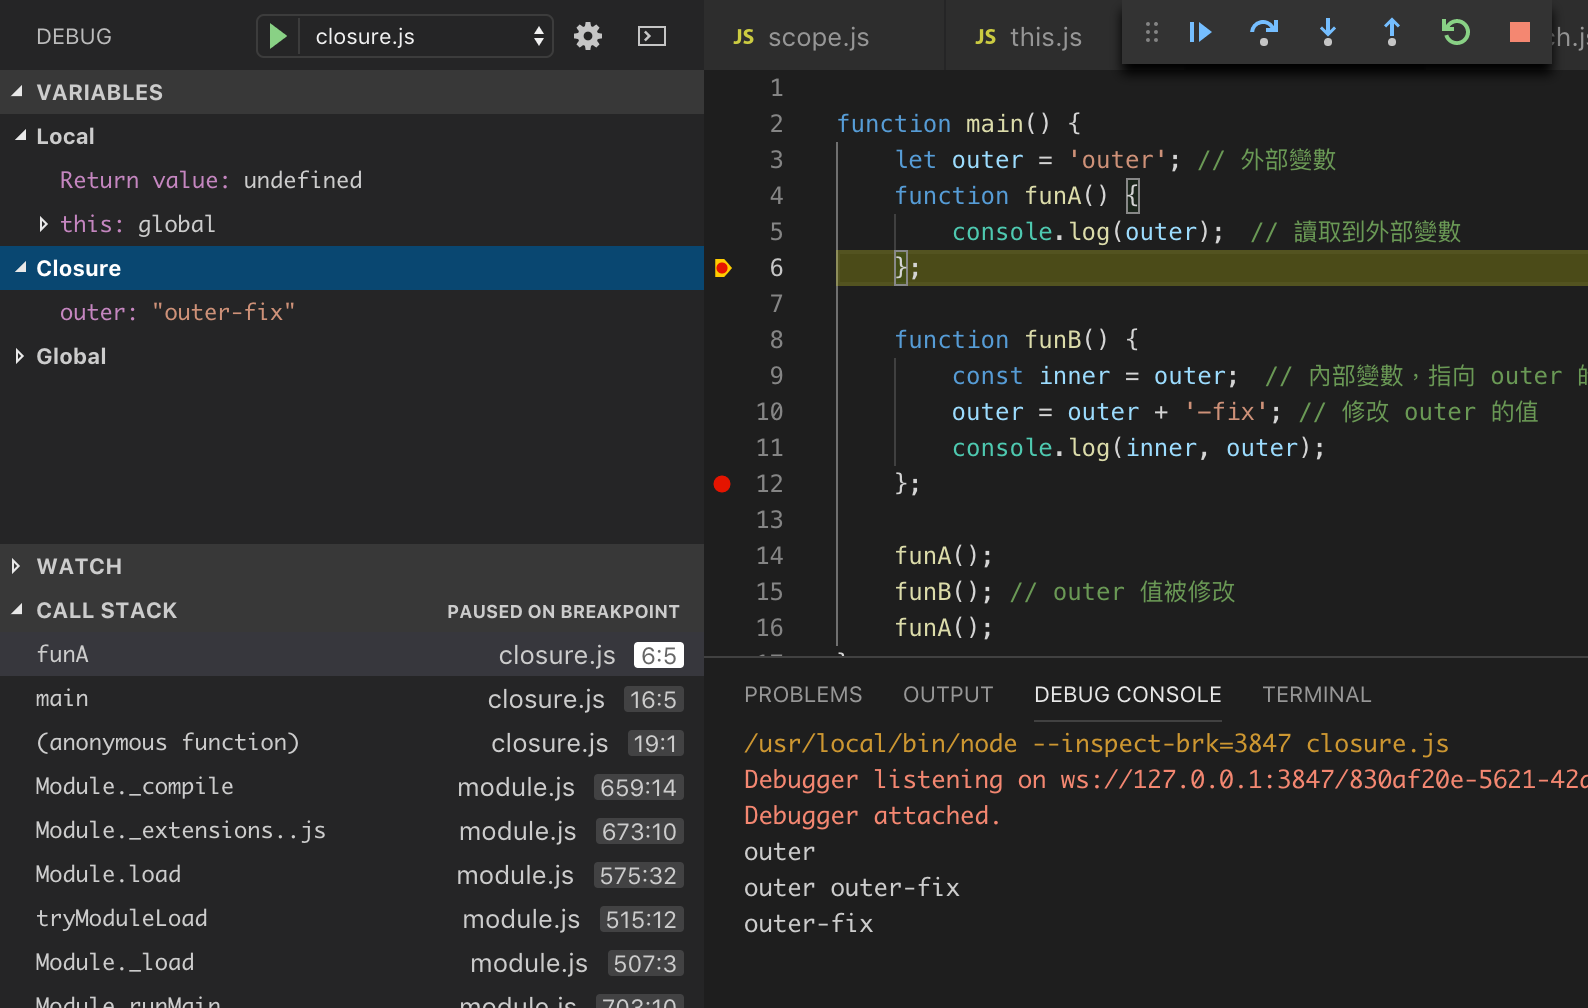Click the green Start Debugging play button
The image size is (1588, 1008).
[x=278, y=37]
